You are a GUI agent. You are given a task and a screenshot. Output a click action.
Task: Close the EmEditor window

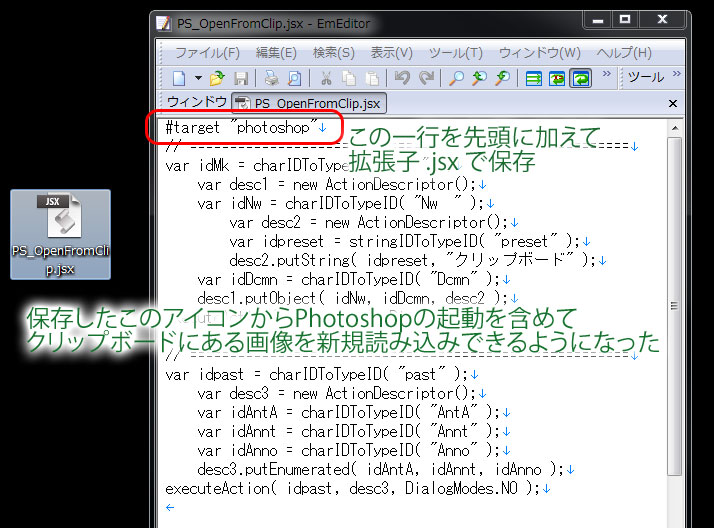[663, 20]
